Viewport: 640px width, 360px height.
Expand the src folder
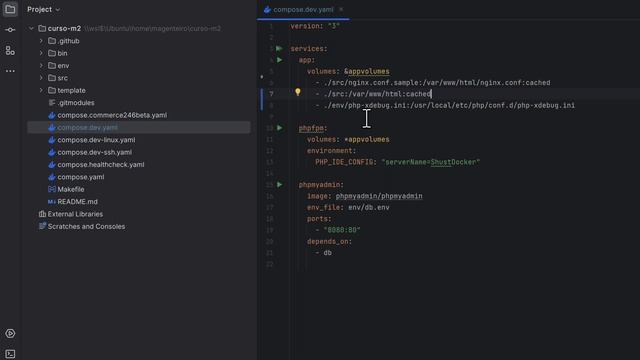click(x=41, y=78)
